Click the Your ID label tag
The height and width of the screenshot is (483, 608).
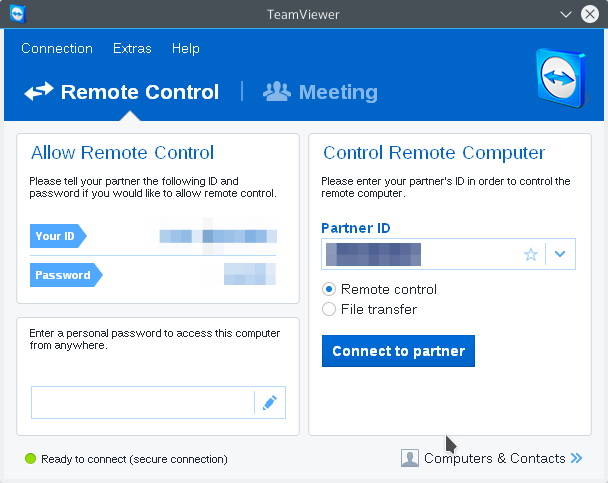click(58, 236)
